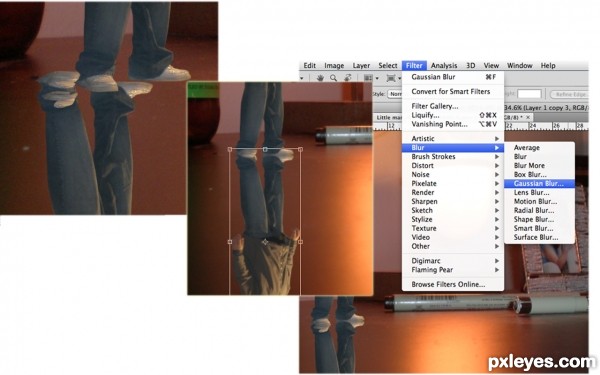Choose Convert for Smart Filters
The width and height of the screenshot is (600, 375).
coord(453,91)
